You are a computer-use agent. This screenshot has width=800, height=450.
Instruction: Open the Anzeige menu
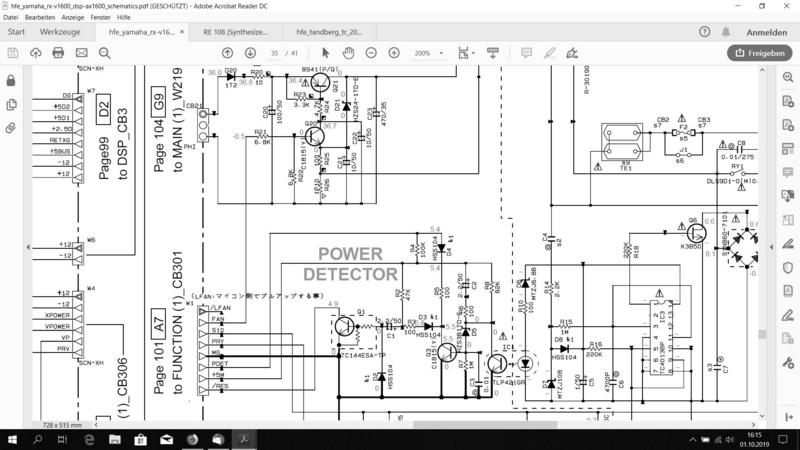pyautogui.click(x=72, y=17)
